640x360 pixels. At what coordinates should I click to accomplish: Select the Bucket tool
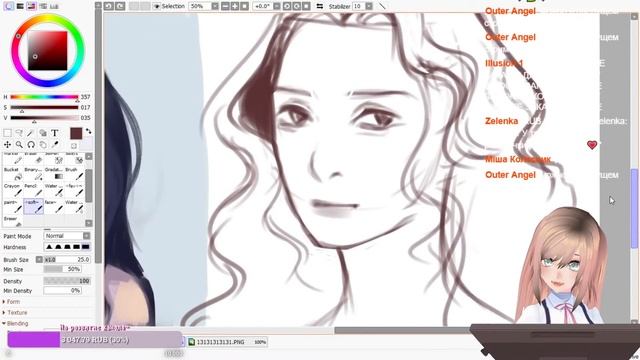(x=13, y=174)
